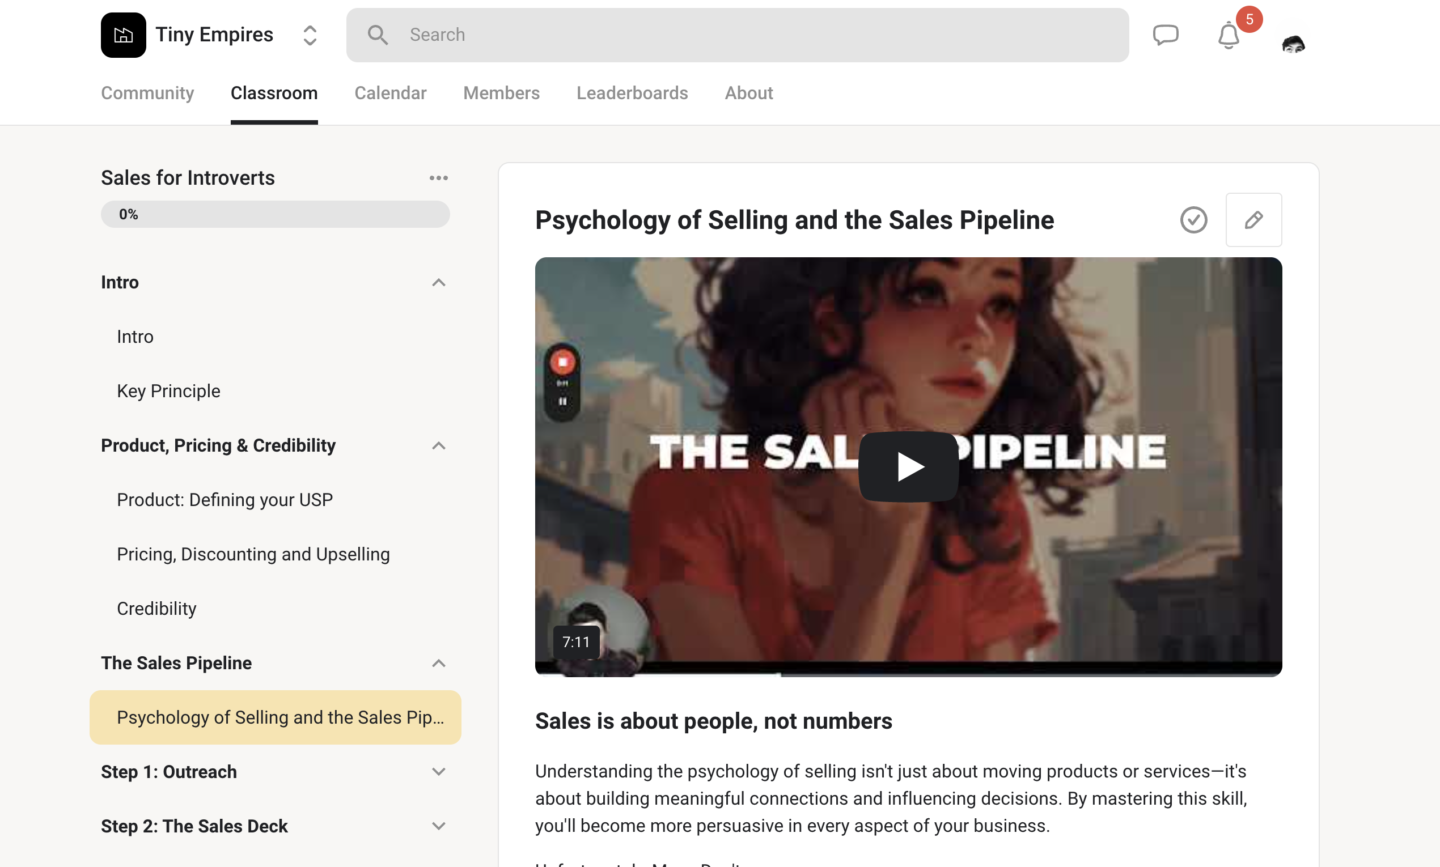The height and width of the screenshot is (867, 1440).
Task: Click the video progress bar
Action: [x=908, y=669]
